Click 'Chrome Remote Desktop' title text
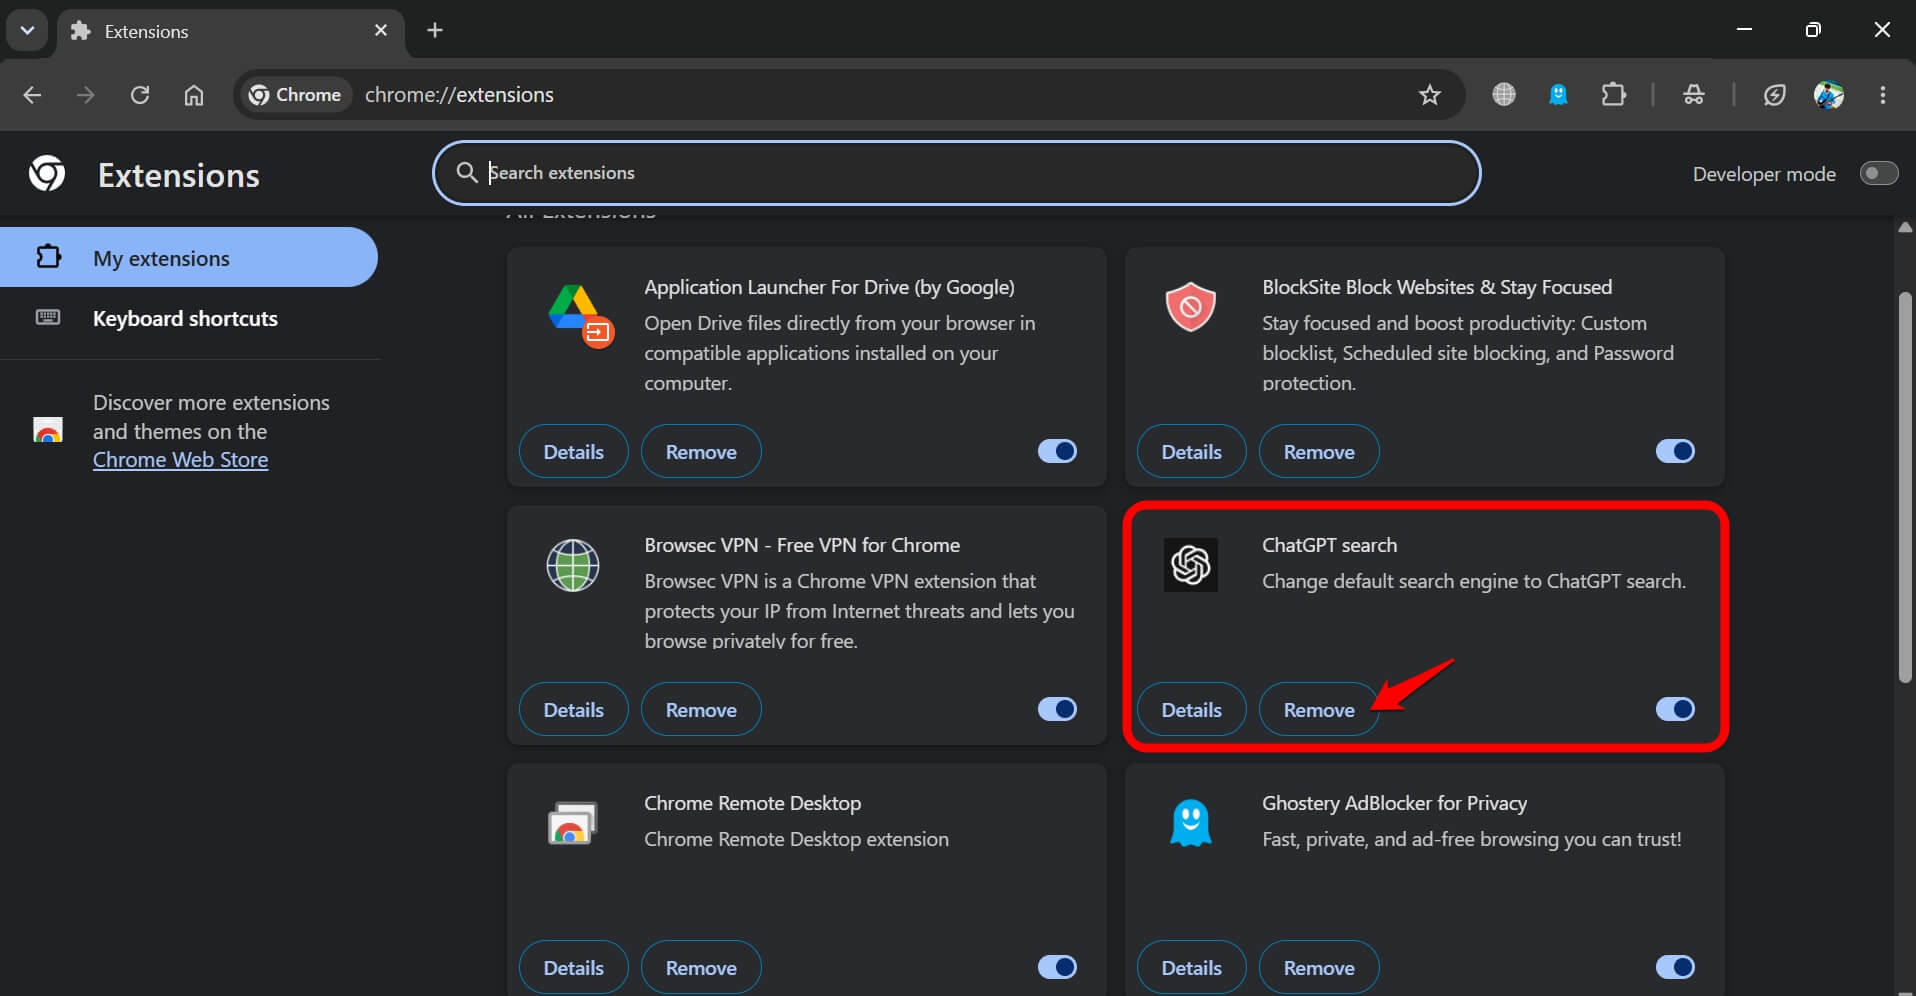Image resolution: width=1916 pixels, height=996 pixels. pyautogui.click(x=752, y=803)
